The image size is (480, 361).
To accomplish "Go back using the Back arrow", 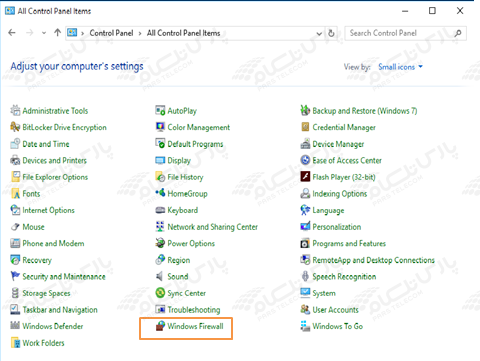I will (12, 33).
